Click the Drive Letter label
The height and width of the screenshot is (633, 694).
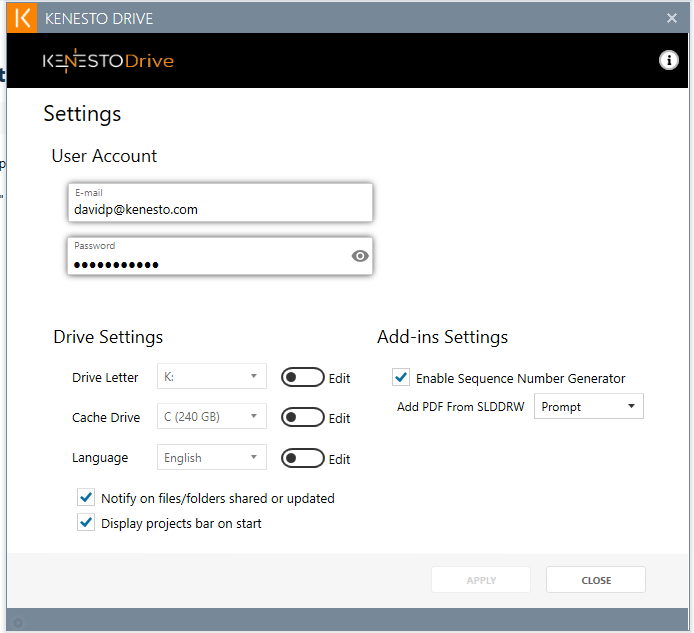[x=105, y=378]
